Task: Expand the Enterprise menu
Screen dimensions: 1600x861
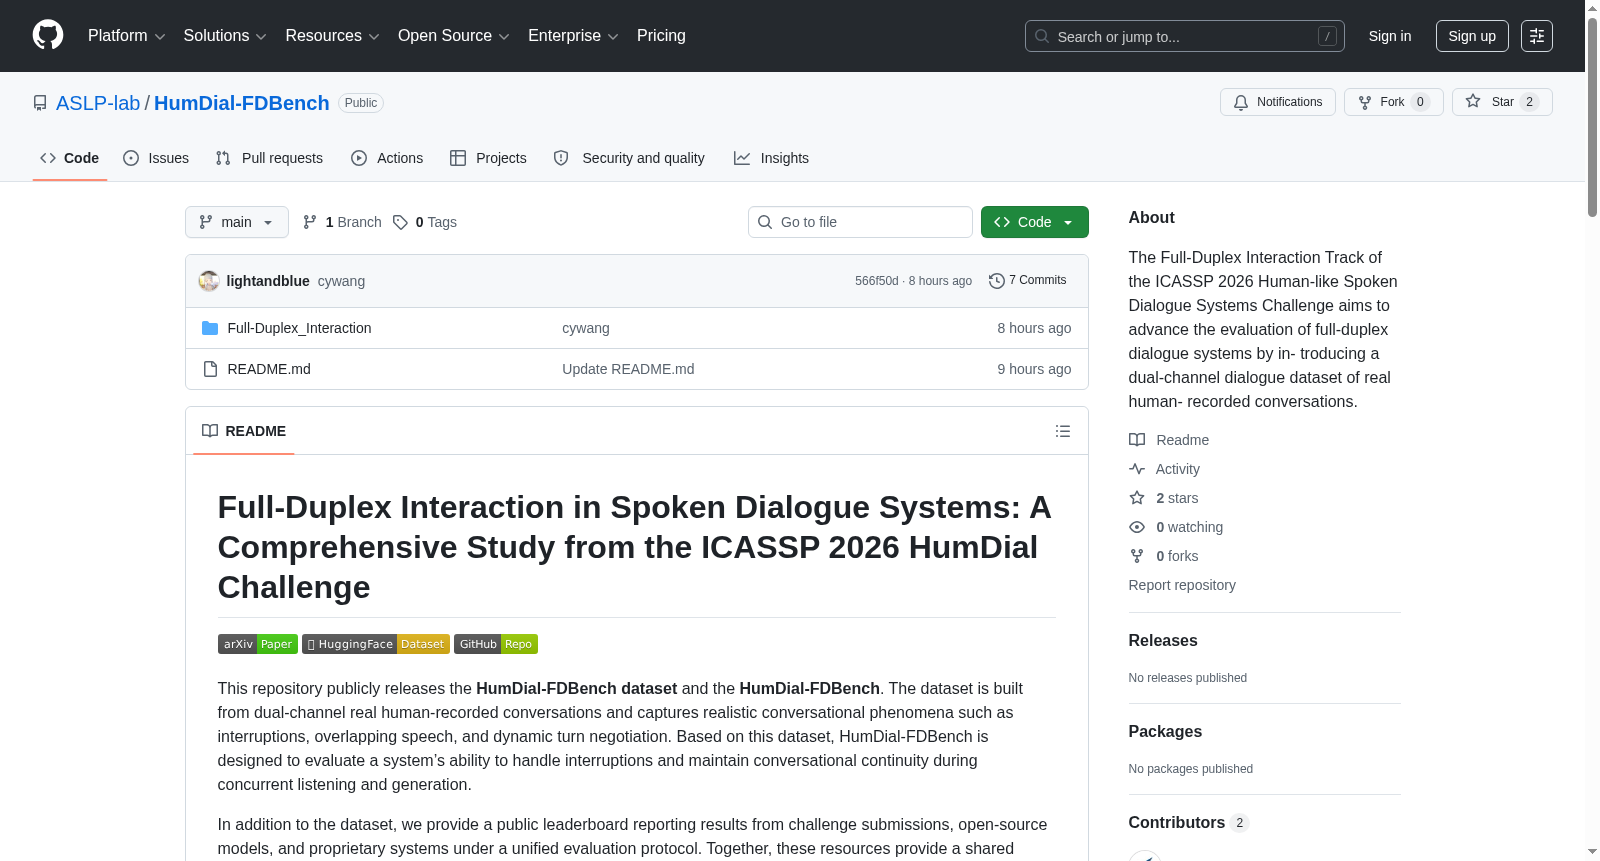Action: click(x=573, y=36)
